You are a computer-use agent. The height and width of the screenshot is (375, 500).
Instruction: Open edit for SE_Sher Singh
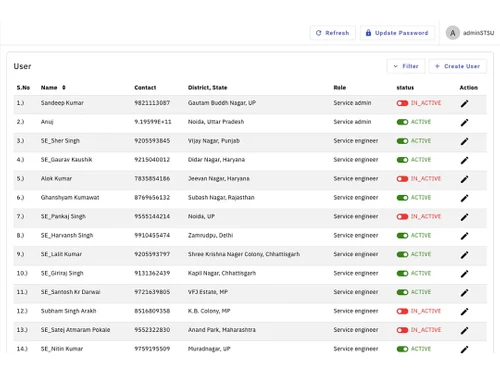[464, 141]
